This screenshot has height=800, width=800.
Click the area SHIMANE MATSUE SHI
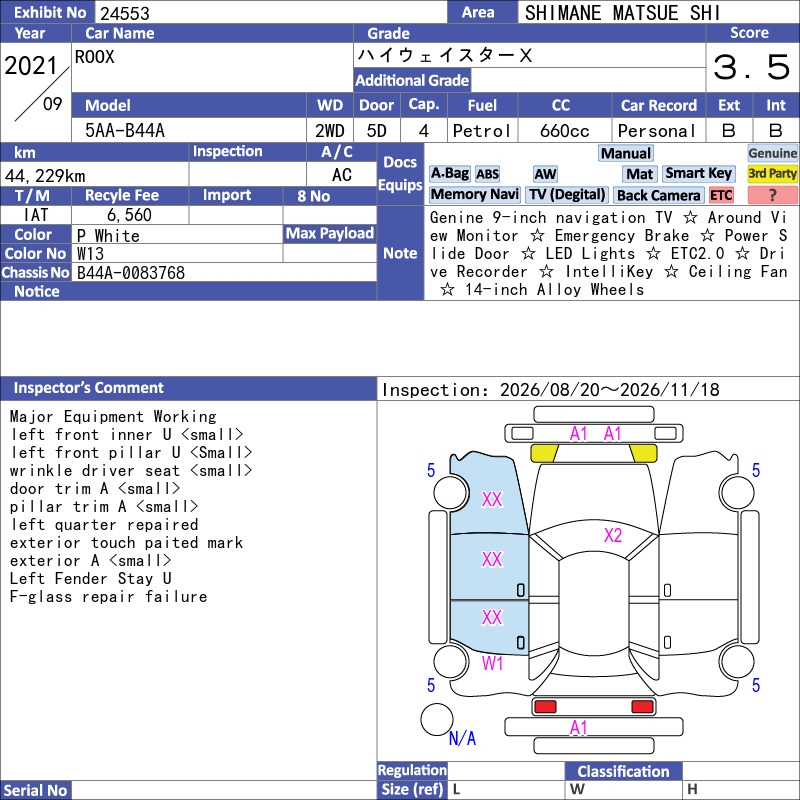[x=622, y=13]
